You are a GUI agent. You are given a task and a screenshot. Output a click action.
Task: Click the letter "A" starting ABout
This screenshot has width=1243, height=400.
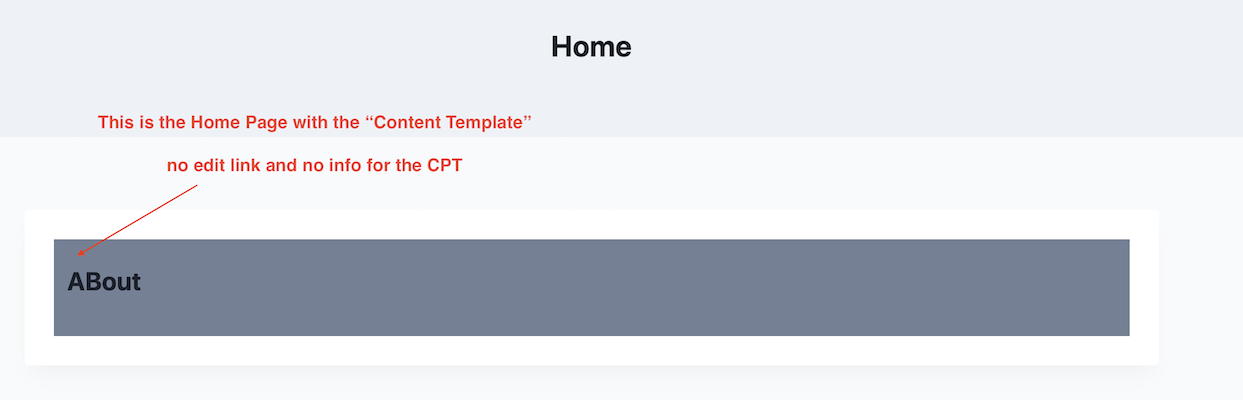click(76, 282)
